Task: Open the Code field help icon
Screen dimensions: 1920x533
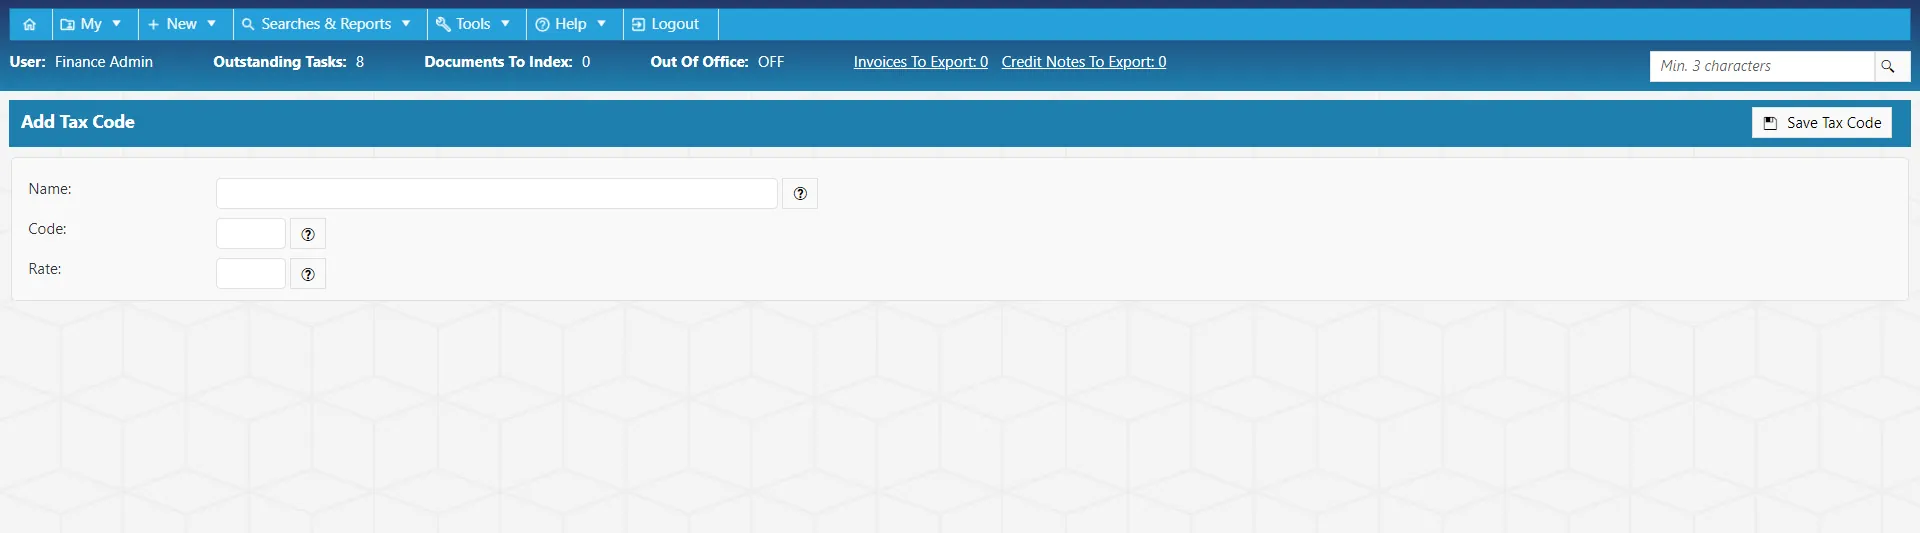Action: tap(308, 234)
